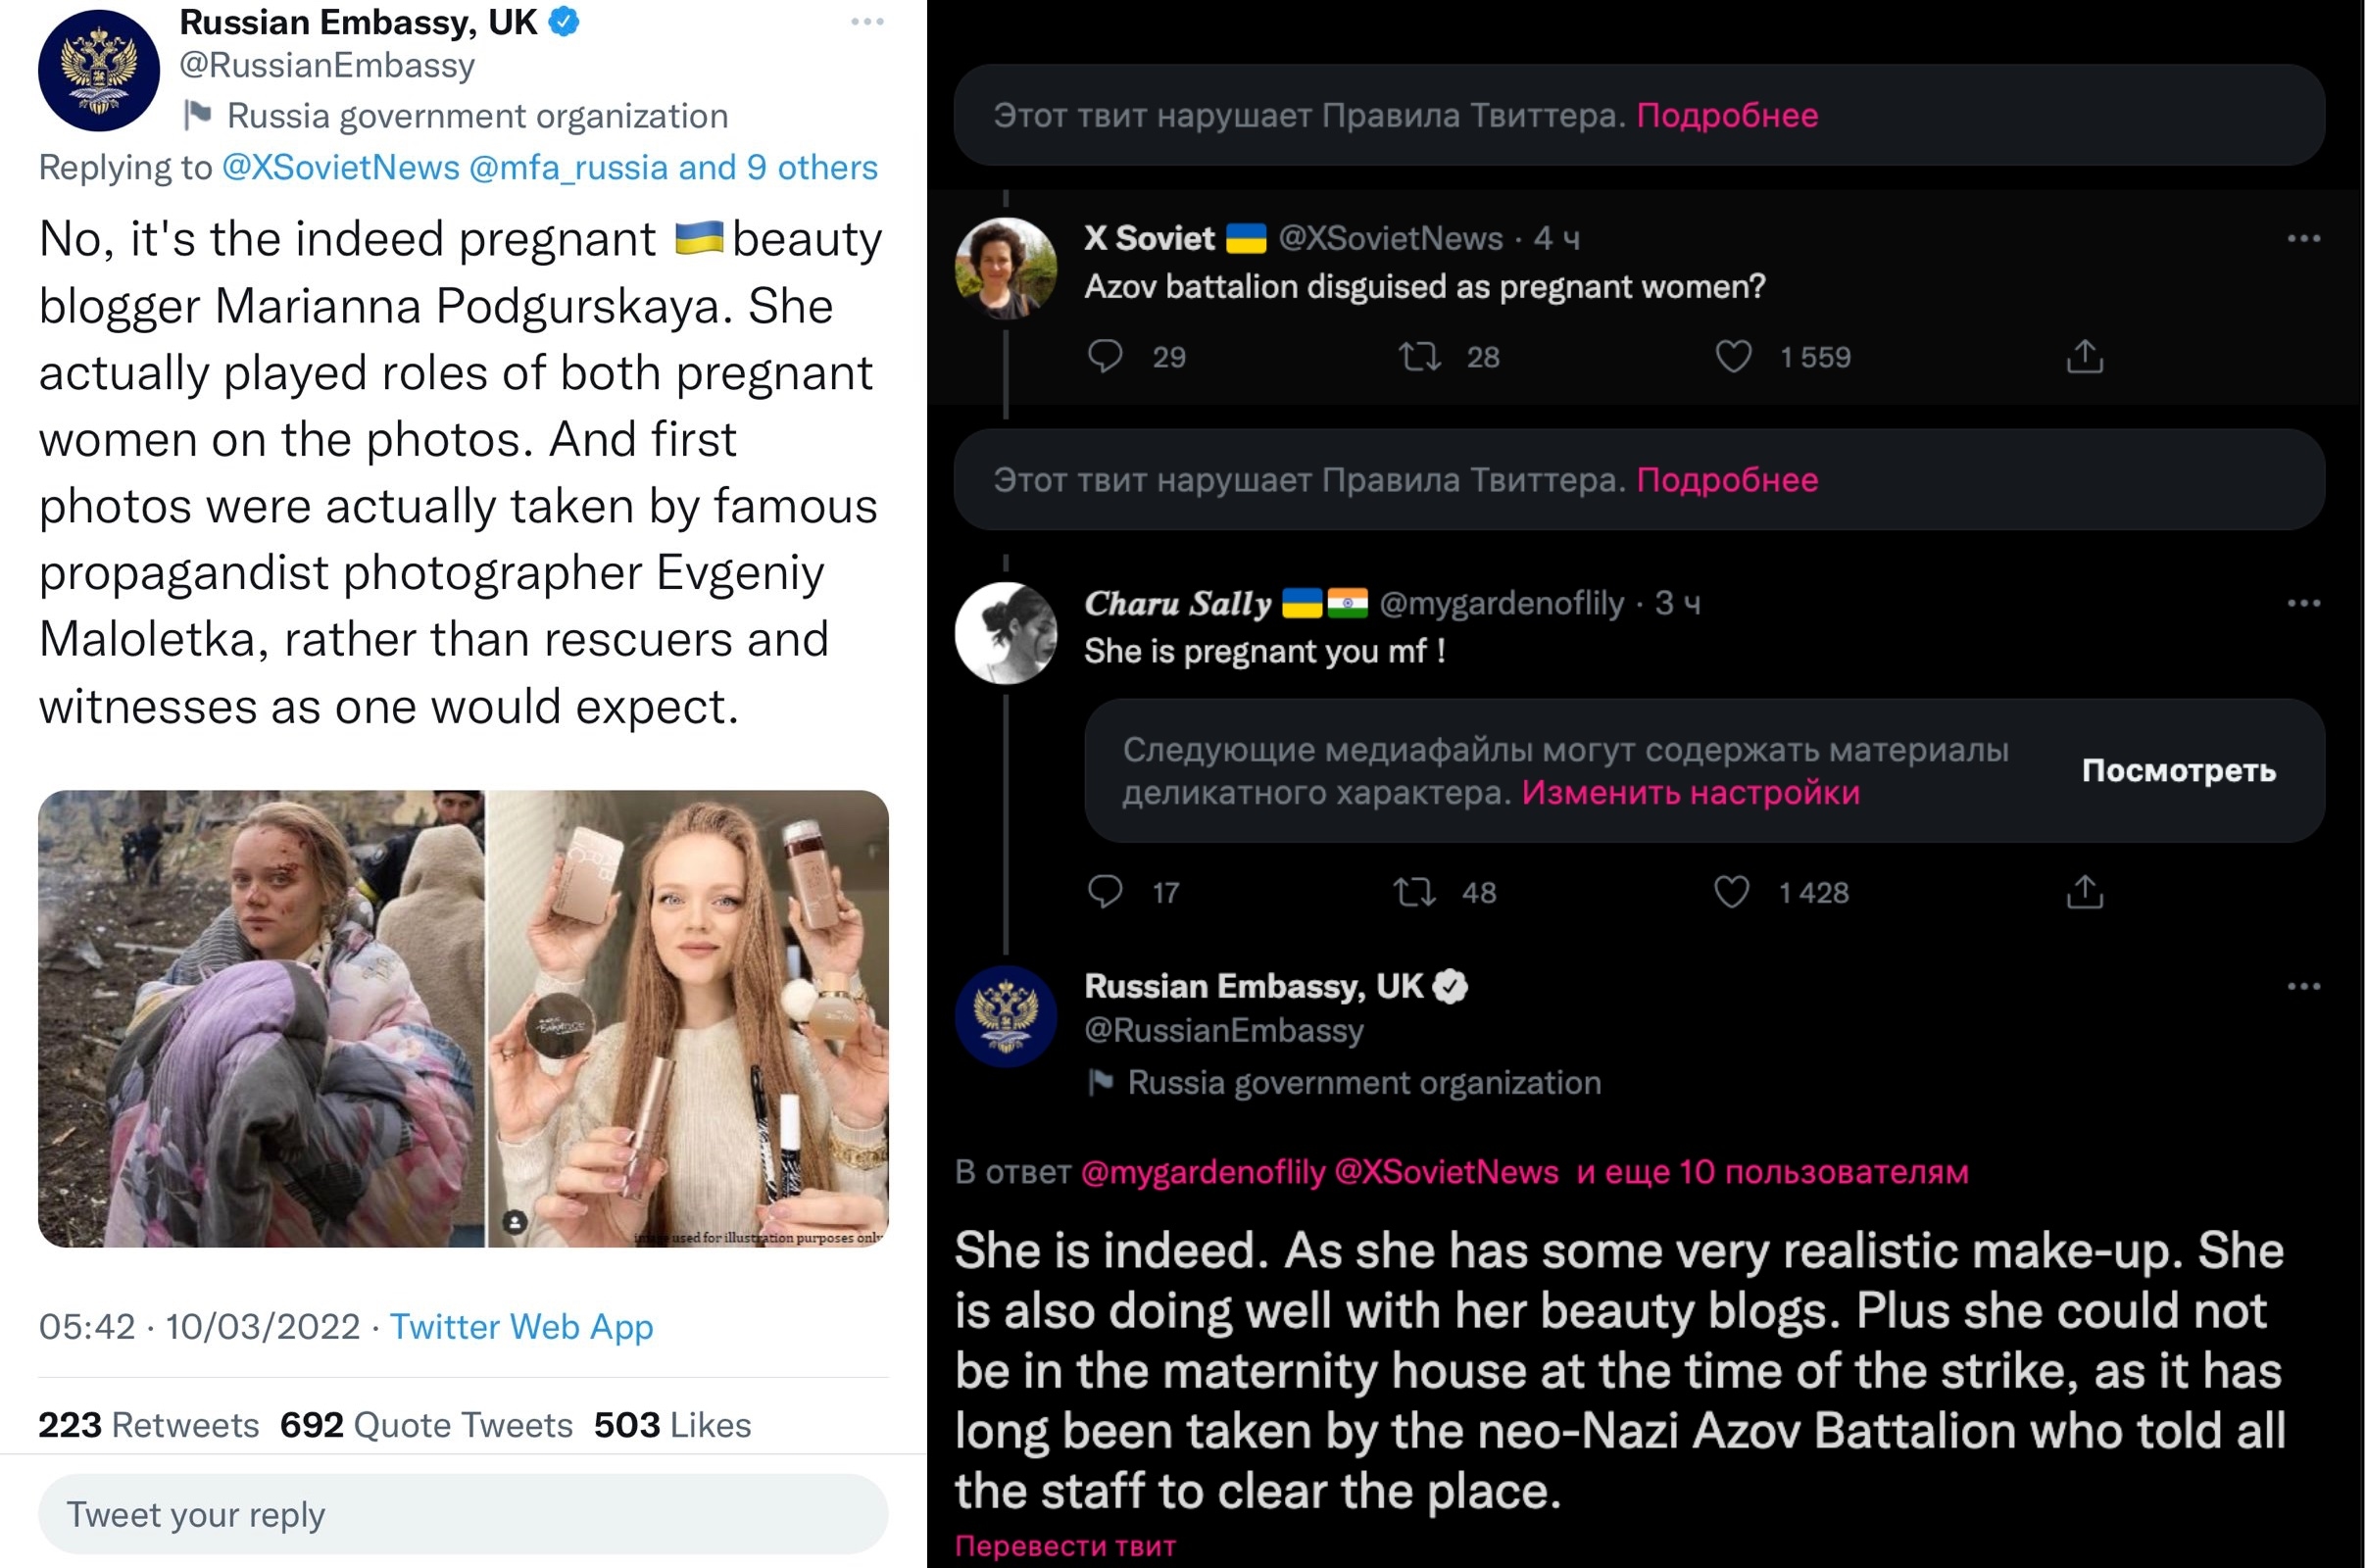Viewport: 2366px width, 1568px height.
Task: Retweet the X Soviet tweet
Action: pyautogui.click(x=1419, y=356)
